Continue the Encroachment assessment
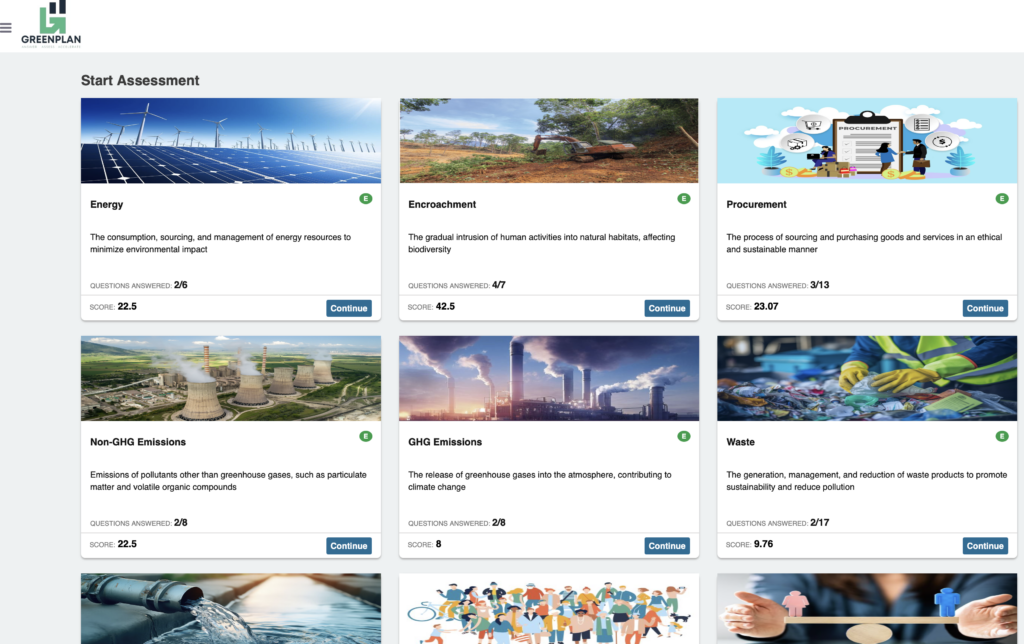1024x644 pixels. click(x=667, y=308)
